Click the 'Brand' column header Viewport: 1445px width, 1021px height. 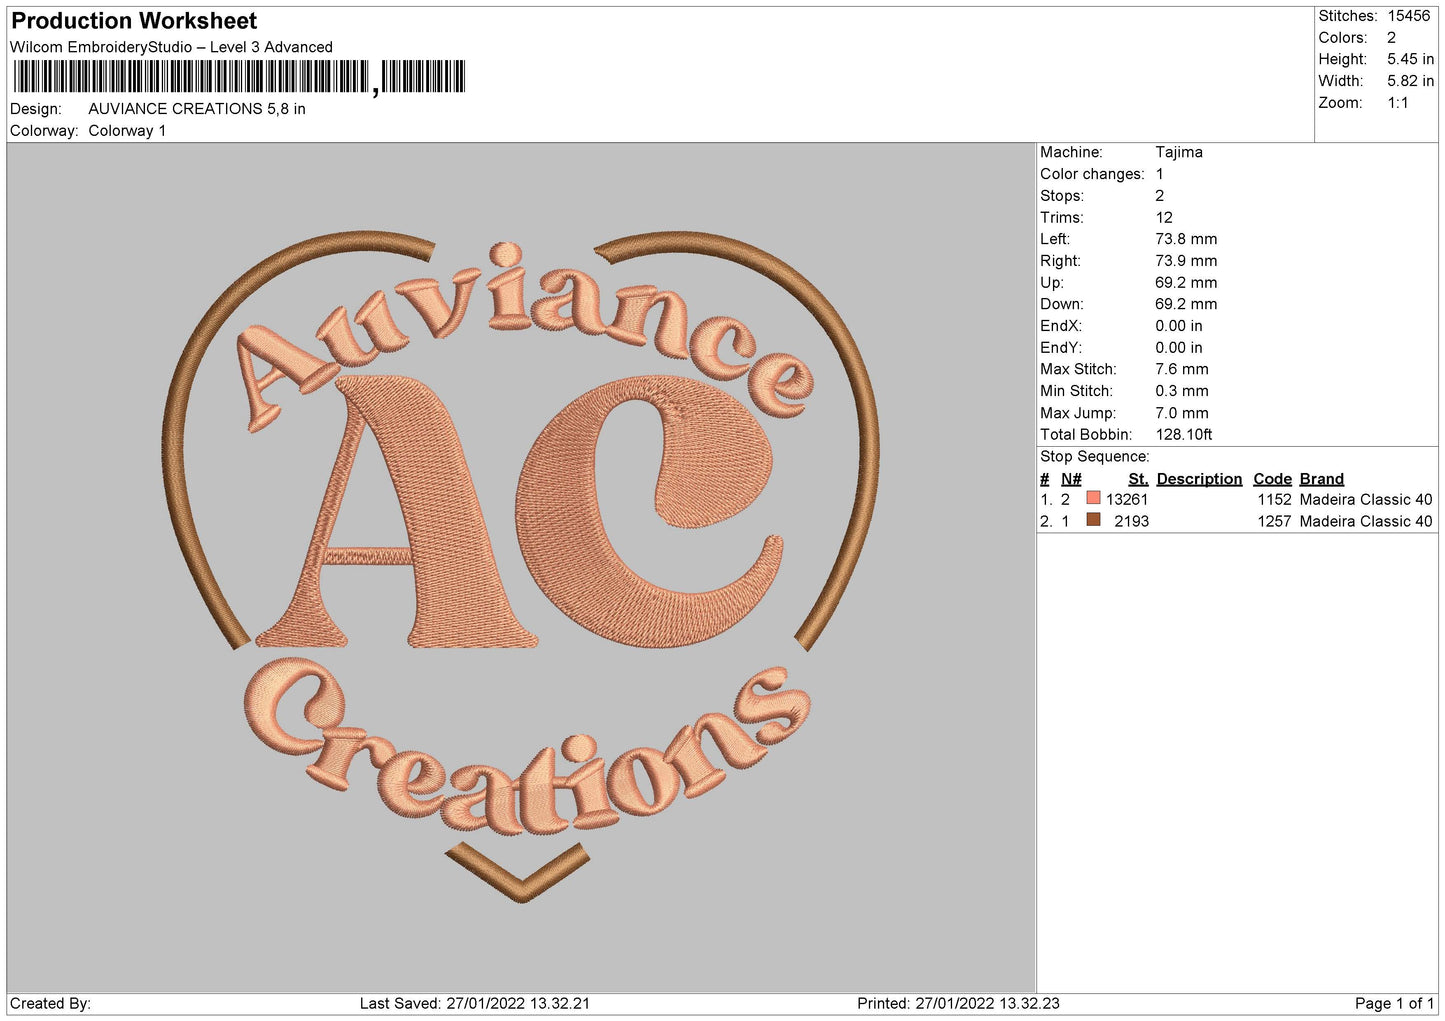click(1322, 479)
